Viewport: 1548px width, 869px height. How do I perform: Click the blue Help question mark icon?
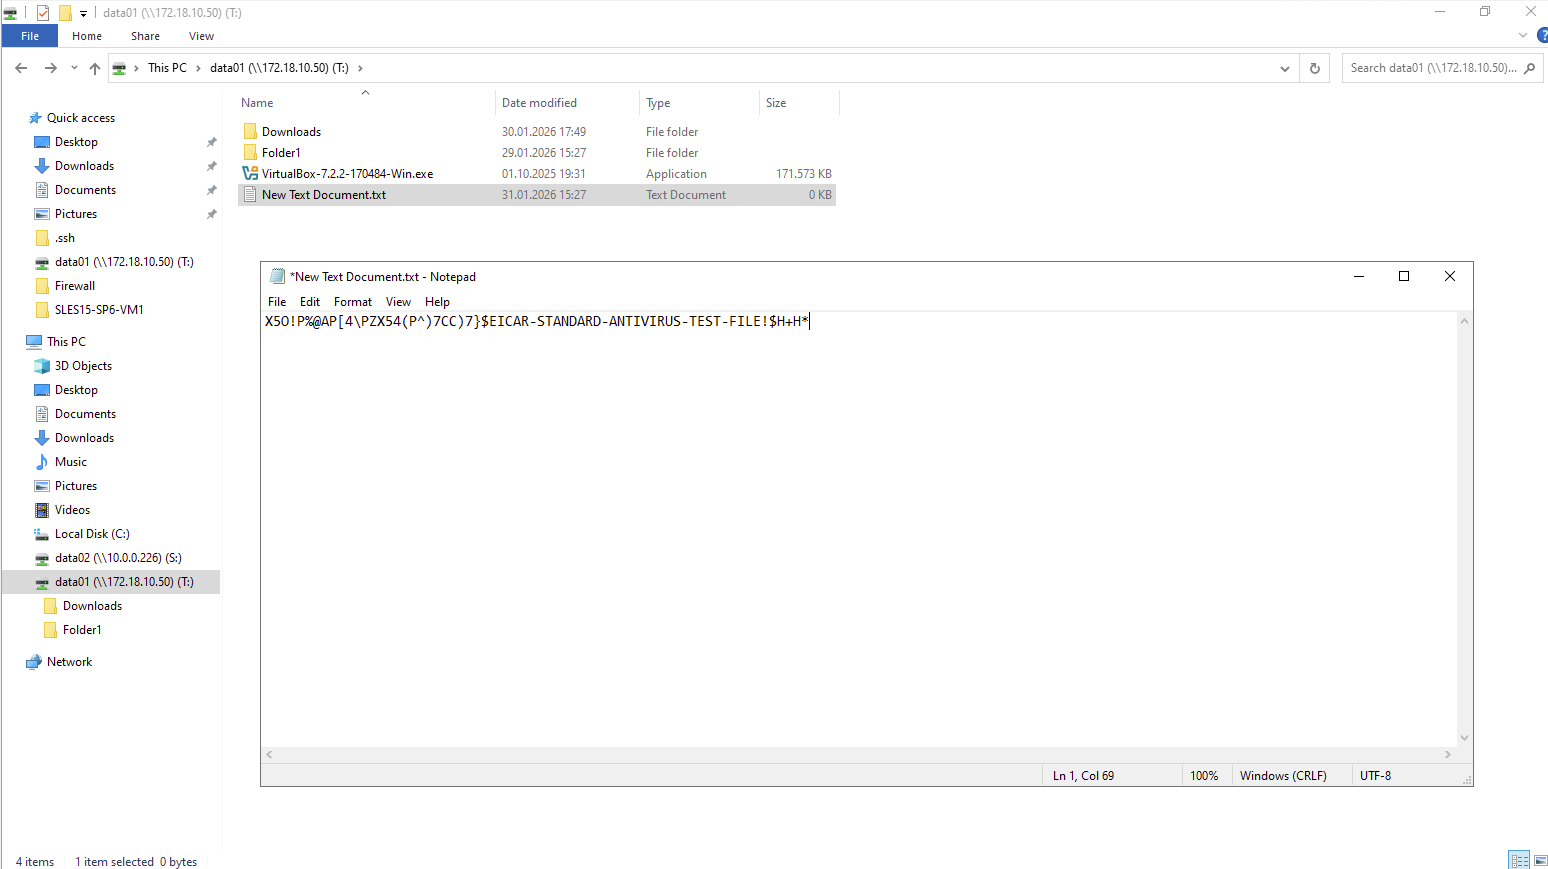coord(1542,36)
